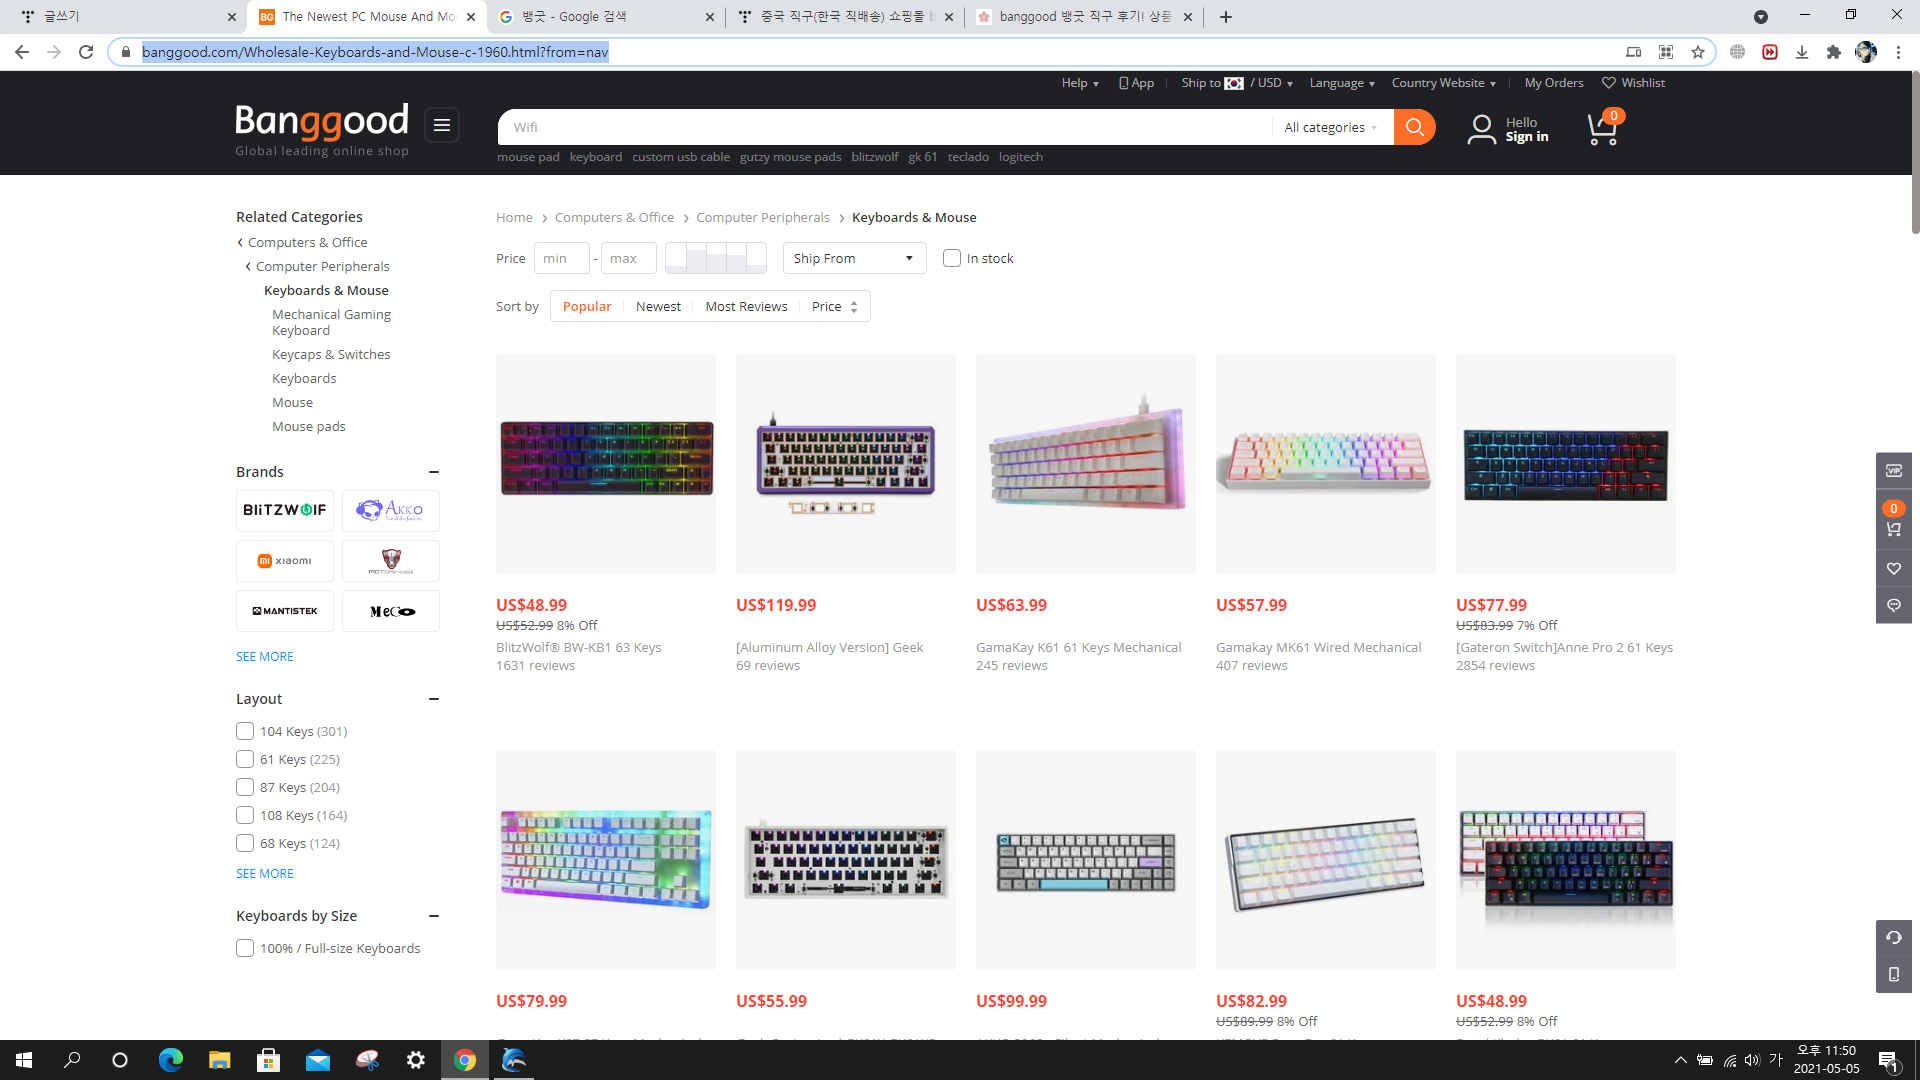
Task: Open the shopping cart icon in header
Action: pos(1602,129)
